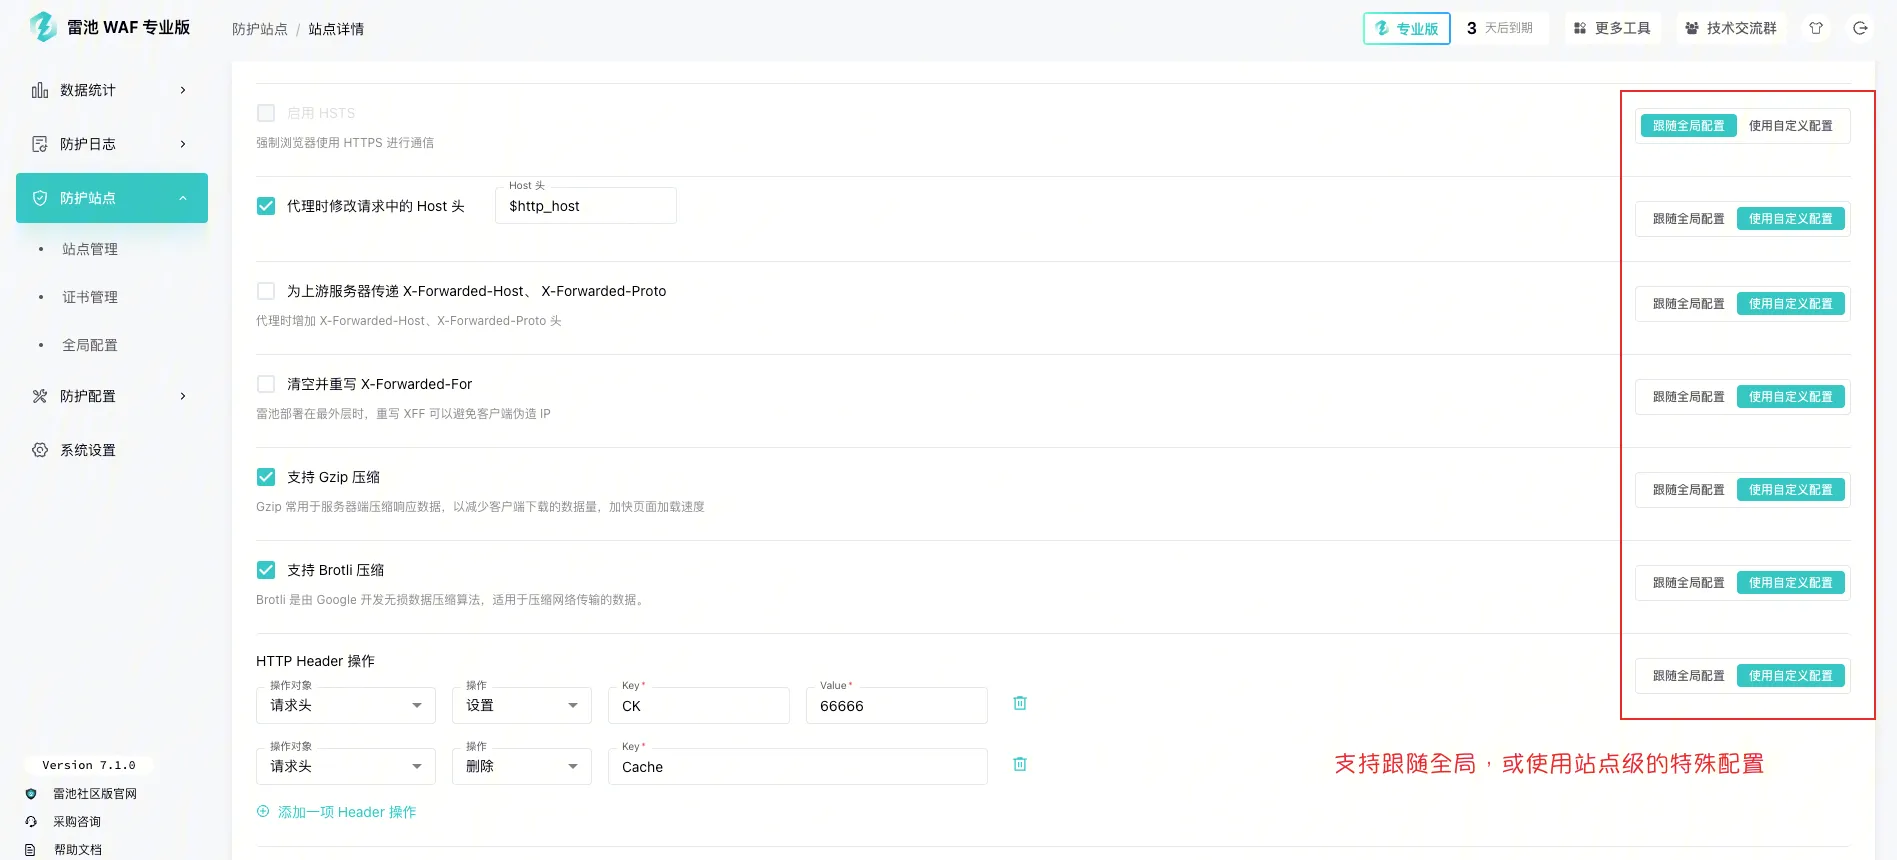Open the 操作 dropdown showing 设置
This screenshot has height=860, width=1897.
click(521, 706)
